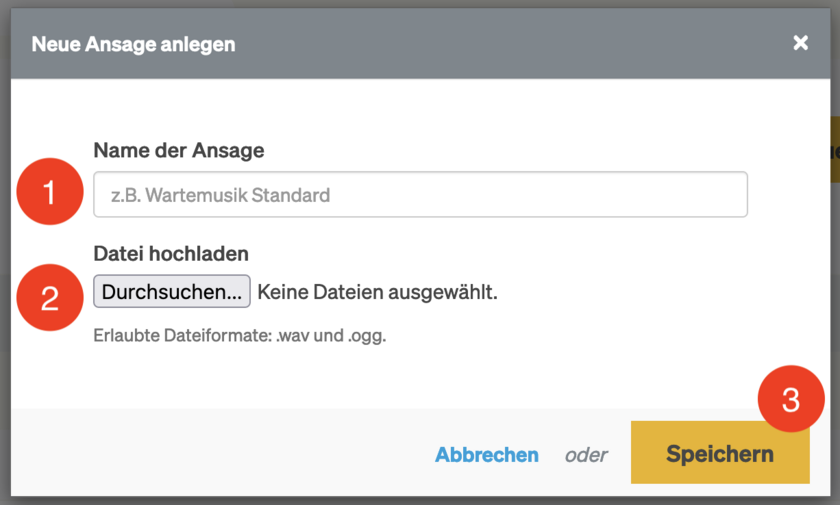840x505 pixels.
Task: Click the word "oder" in the footer
Action: 586,455
